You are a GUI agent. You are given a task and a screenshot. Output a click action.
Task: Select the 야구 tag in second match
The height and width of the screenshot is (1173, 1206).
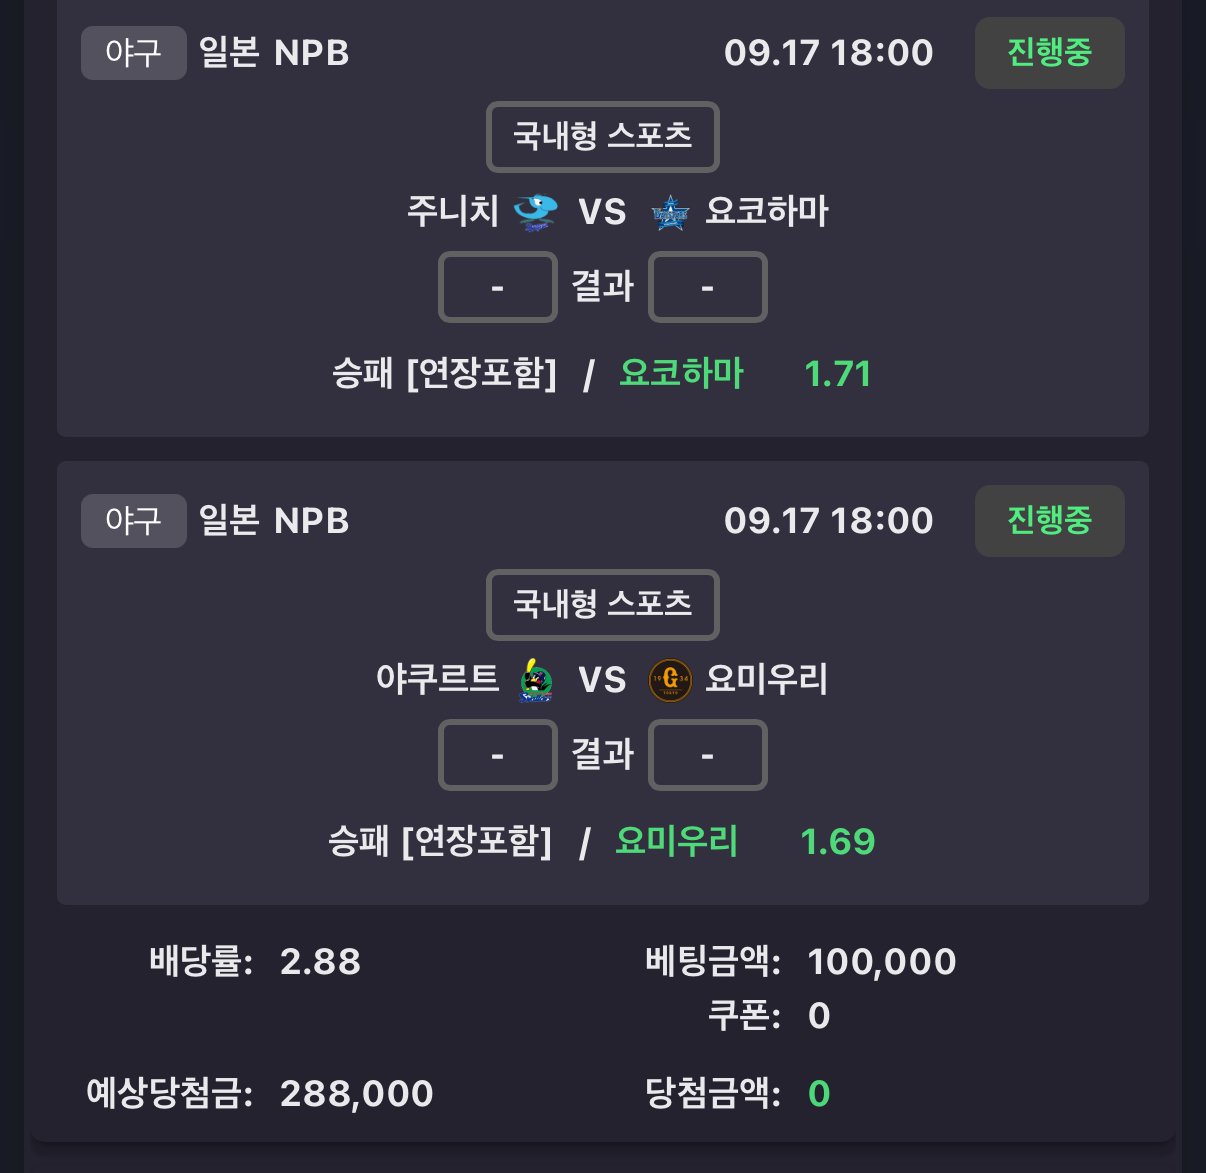pyautogui.click(x=134, y=521)
